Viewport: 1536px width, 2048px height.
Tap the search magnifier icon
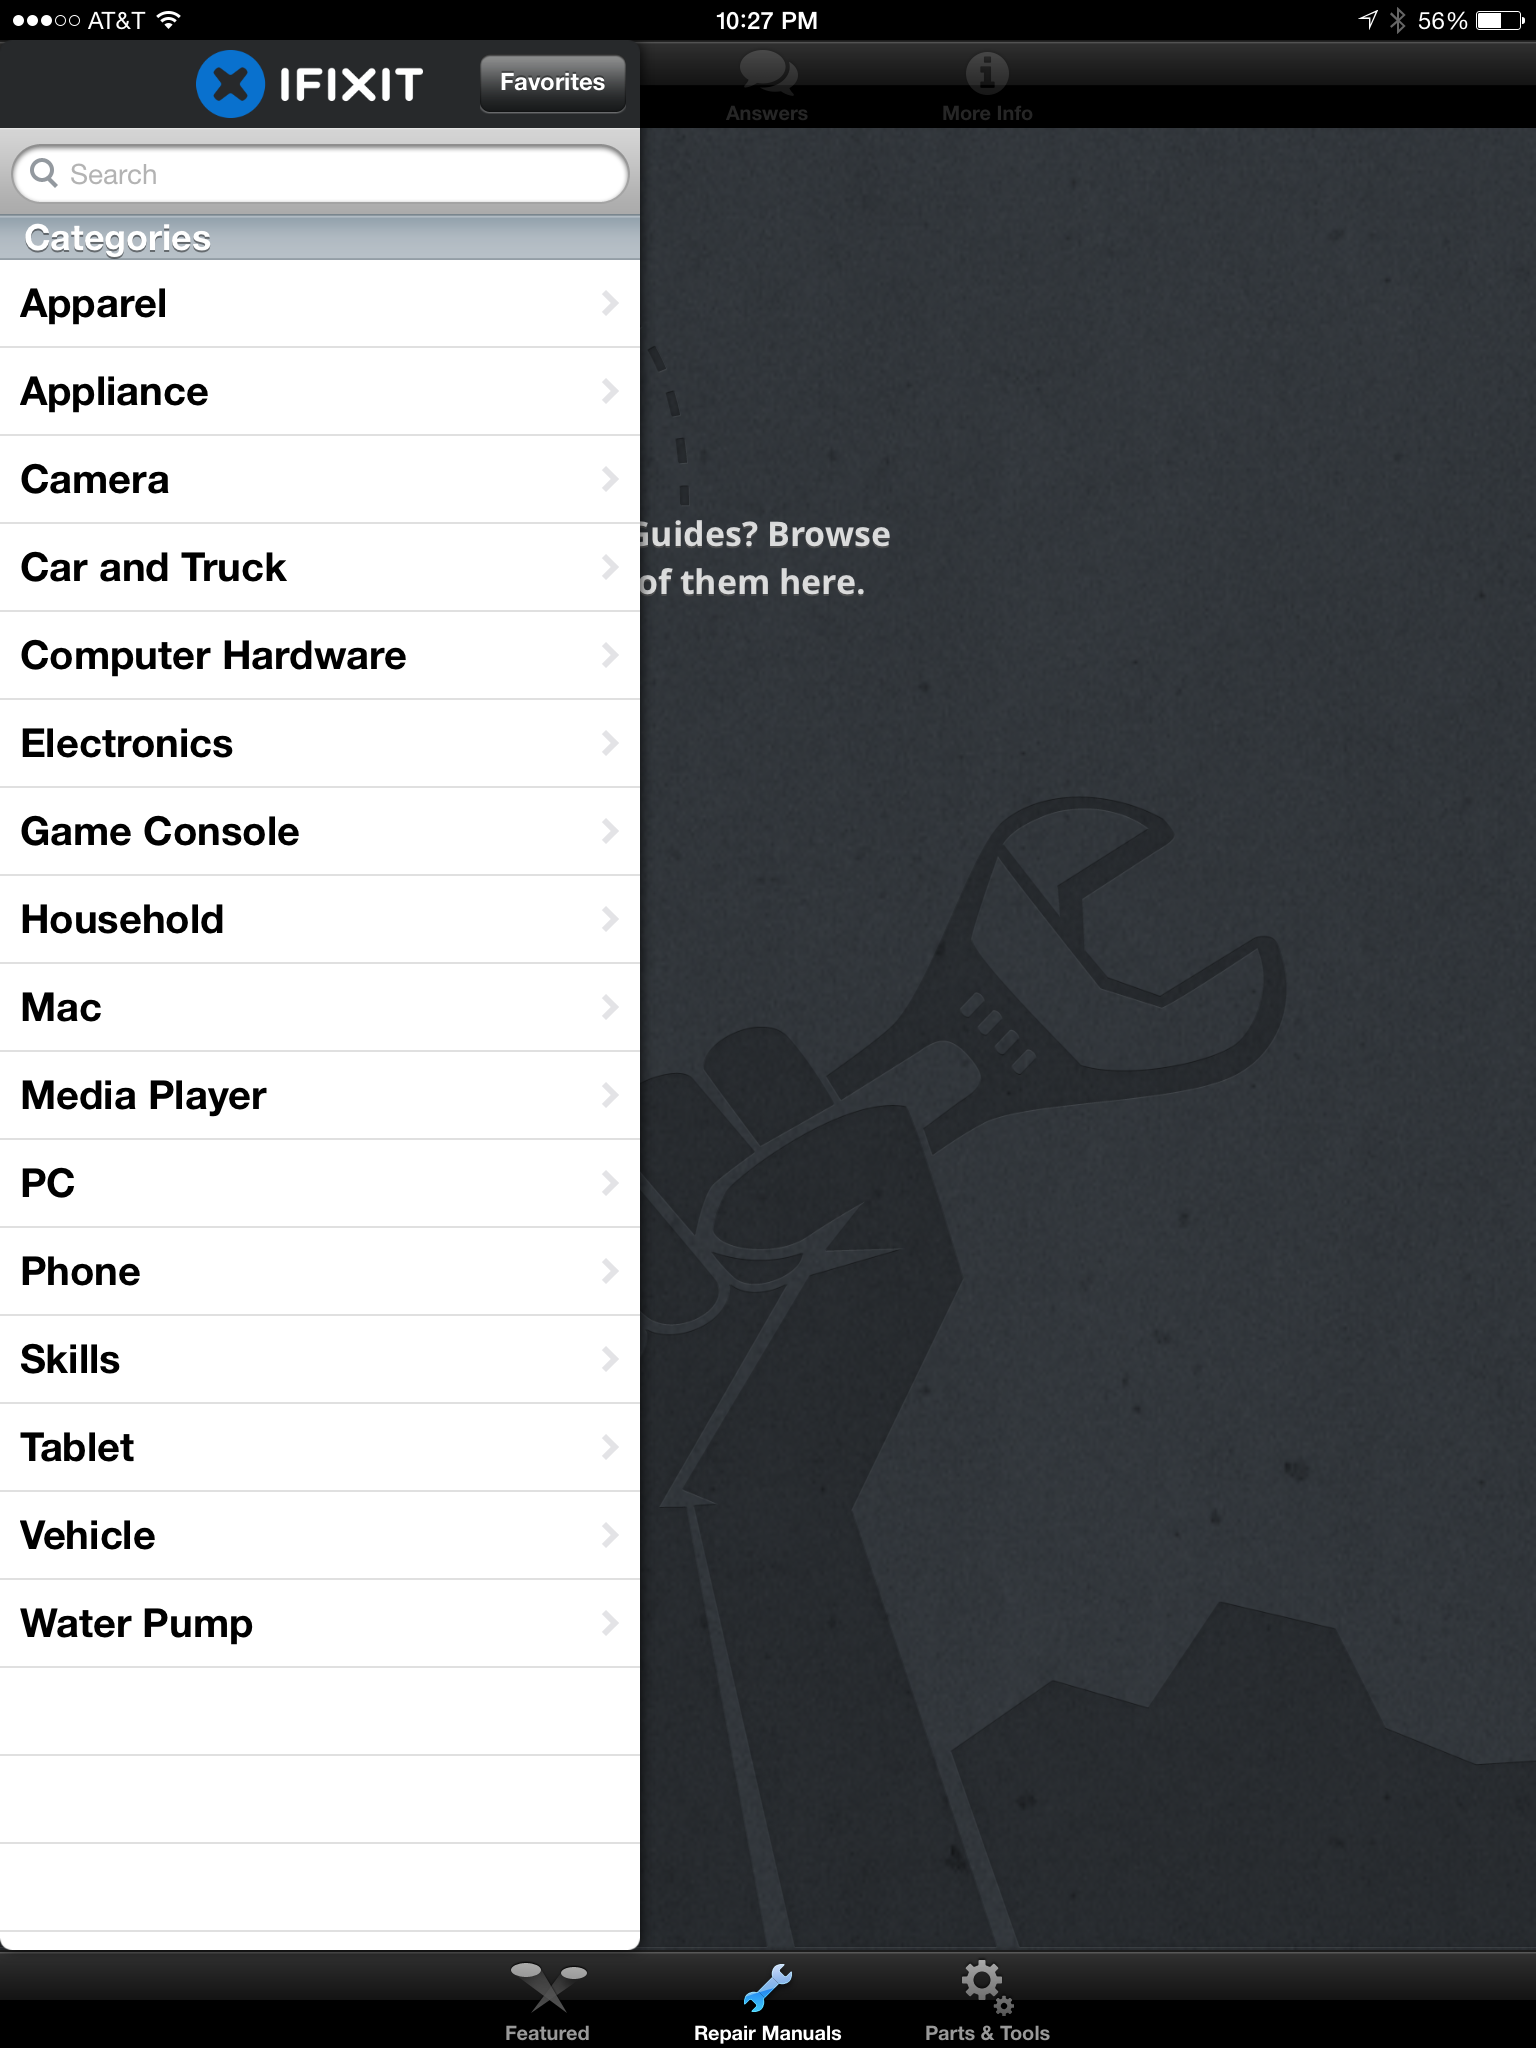pyautogui.click(x=44, y=173)
